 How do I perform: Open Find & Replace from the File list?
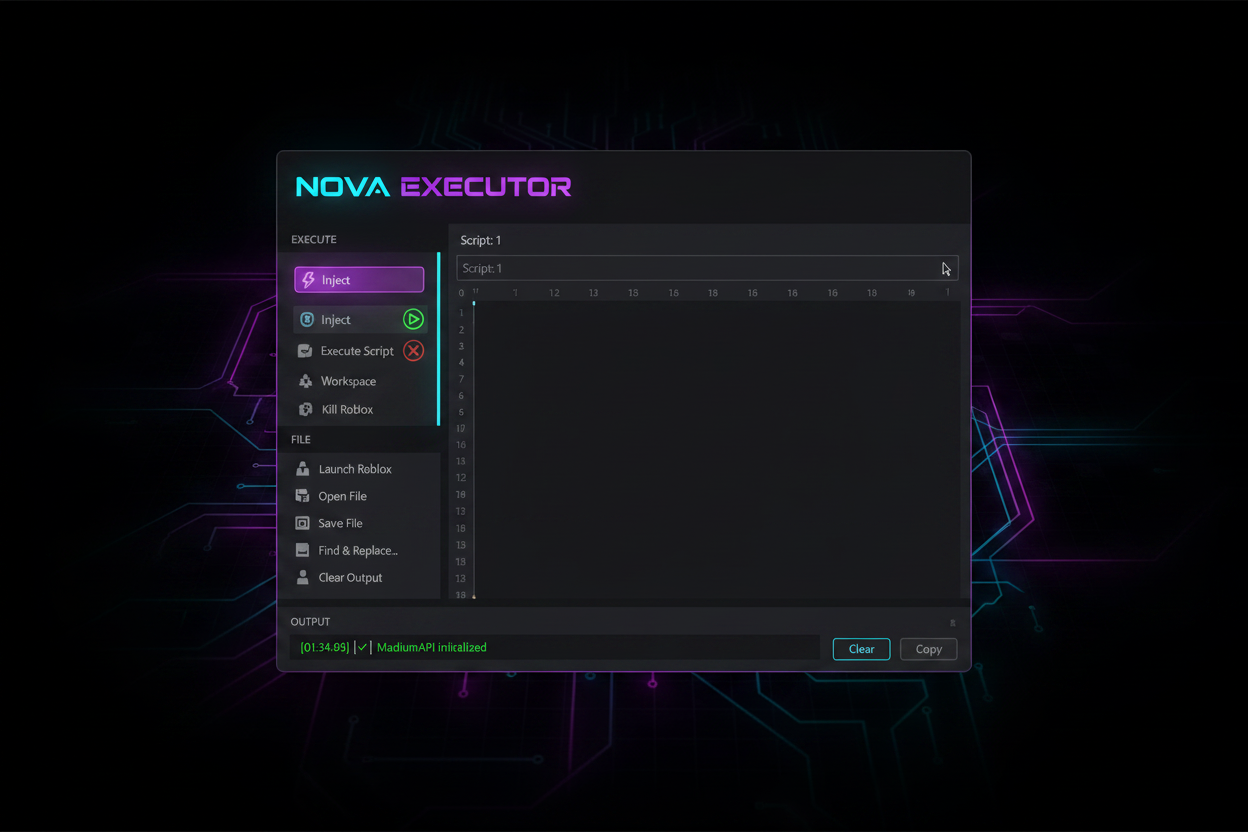pos(359,551)
